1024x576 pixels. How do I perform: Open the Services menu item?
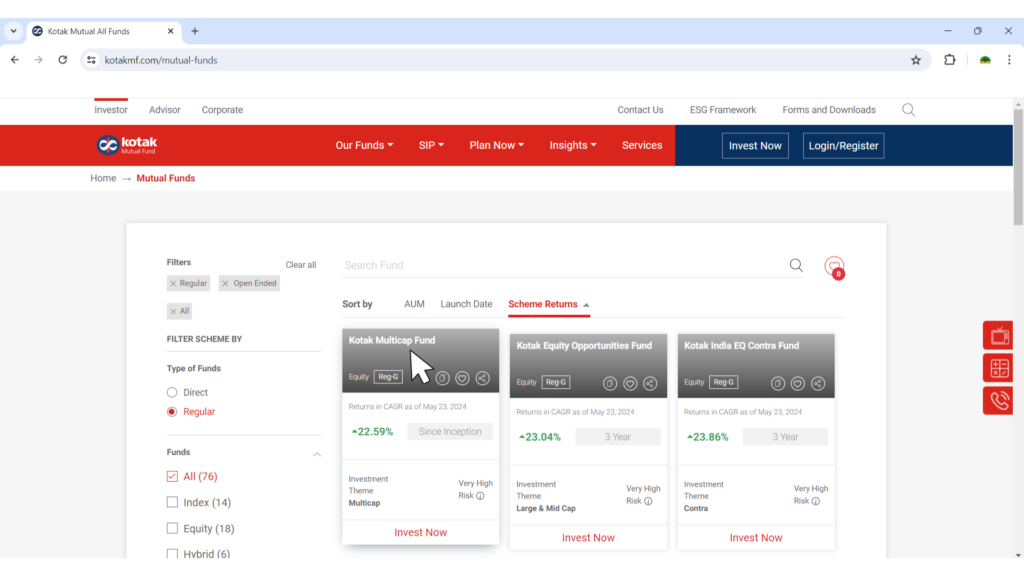pos(642,146)
